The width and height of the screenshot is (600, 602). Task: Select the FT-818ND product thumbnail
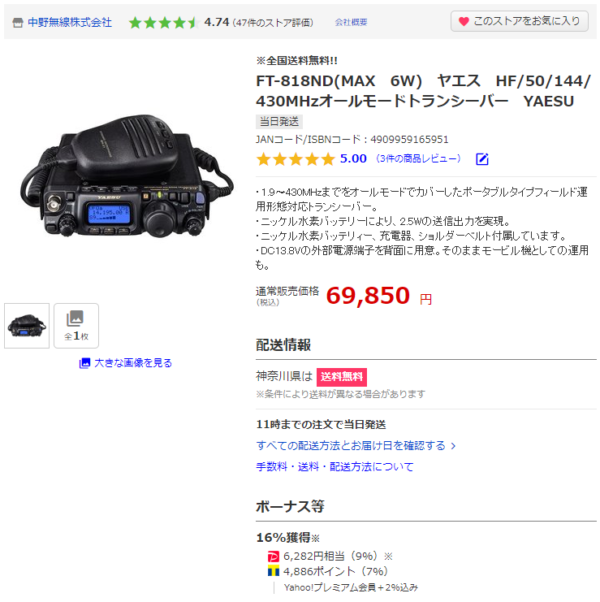point(27,326)
